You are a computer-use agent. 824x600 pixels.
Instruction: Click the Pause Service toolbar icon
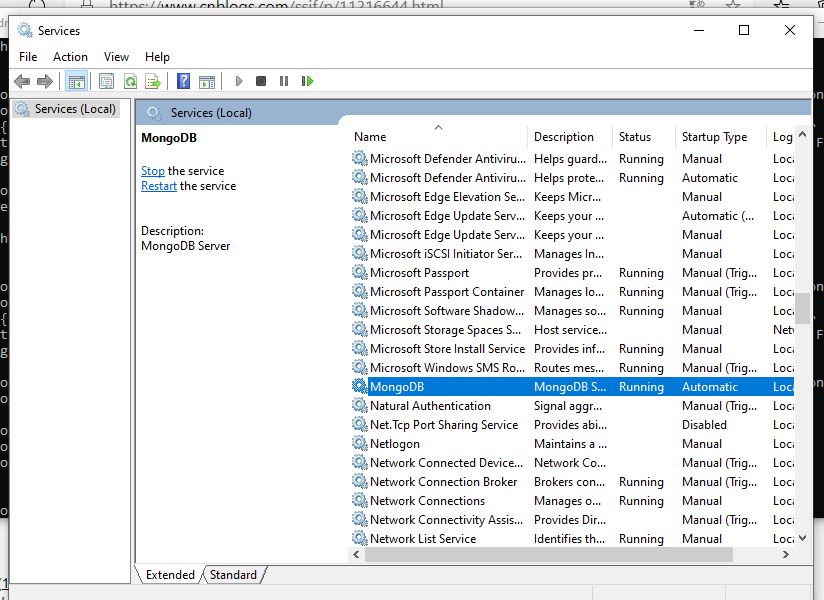tap(284, 81)
